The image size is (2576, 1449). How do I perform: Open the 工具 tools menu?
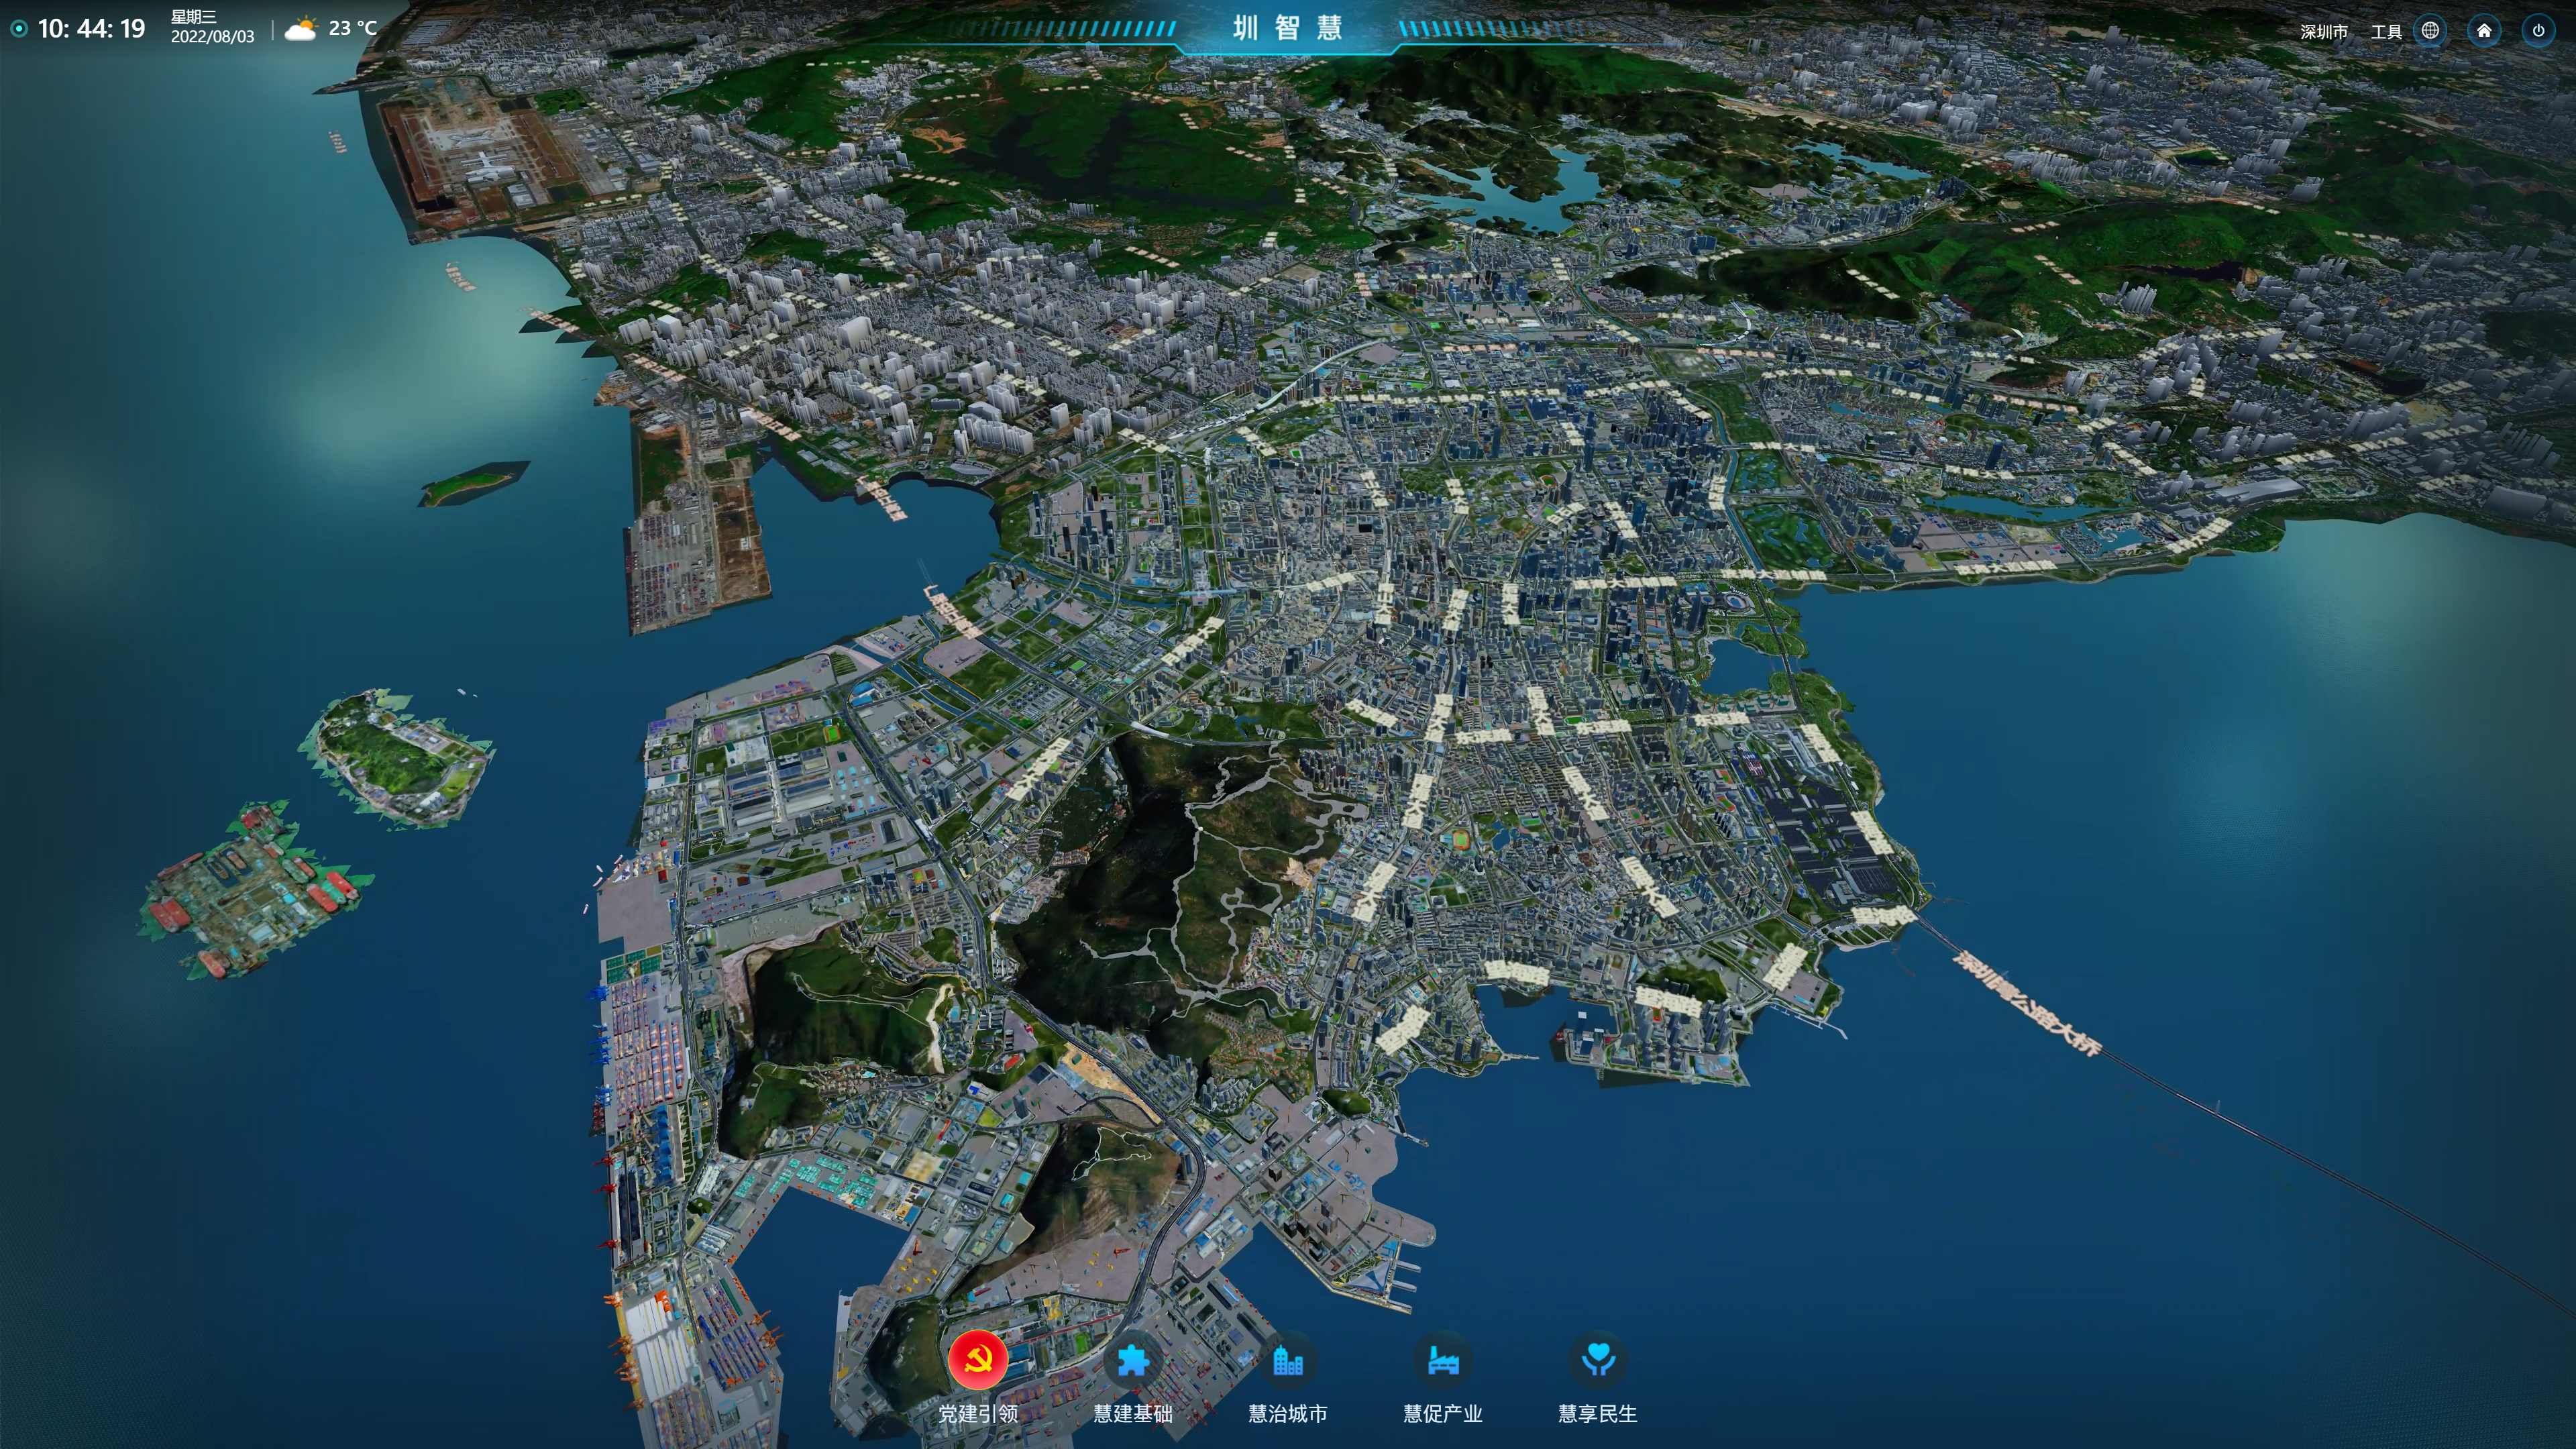pyautogui.click(x=2386, y=32)
